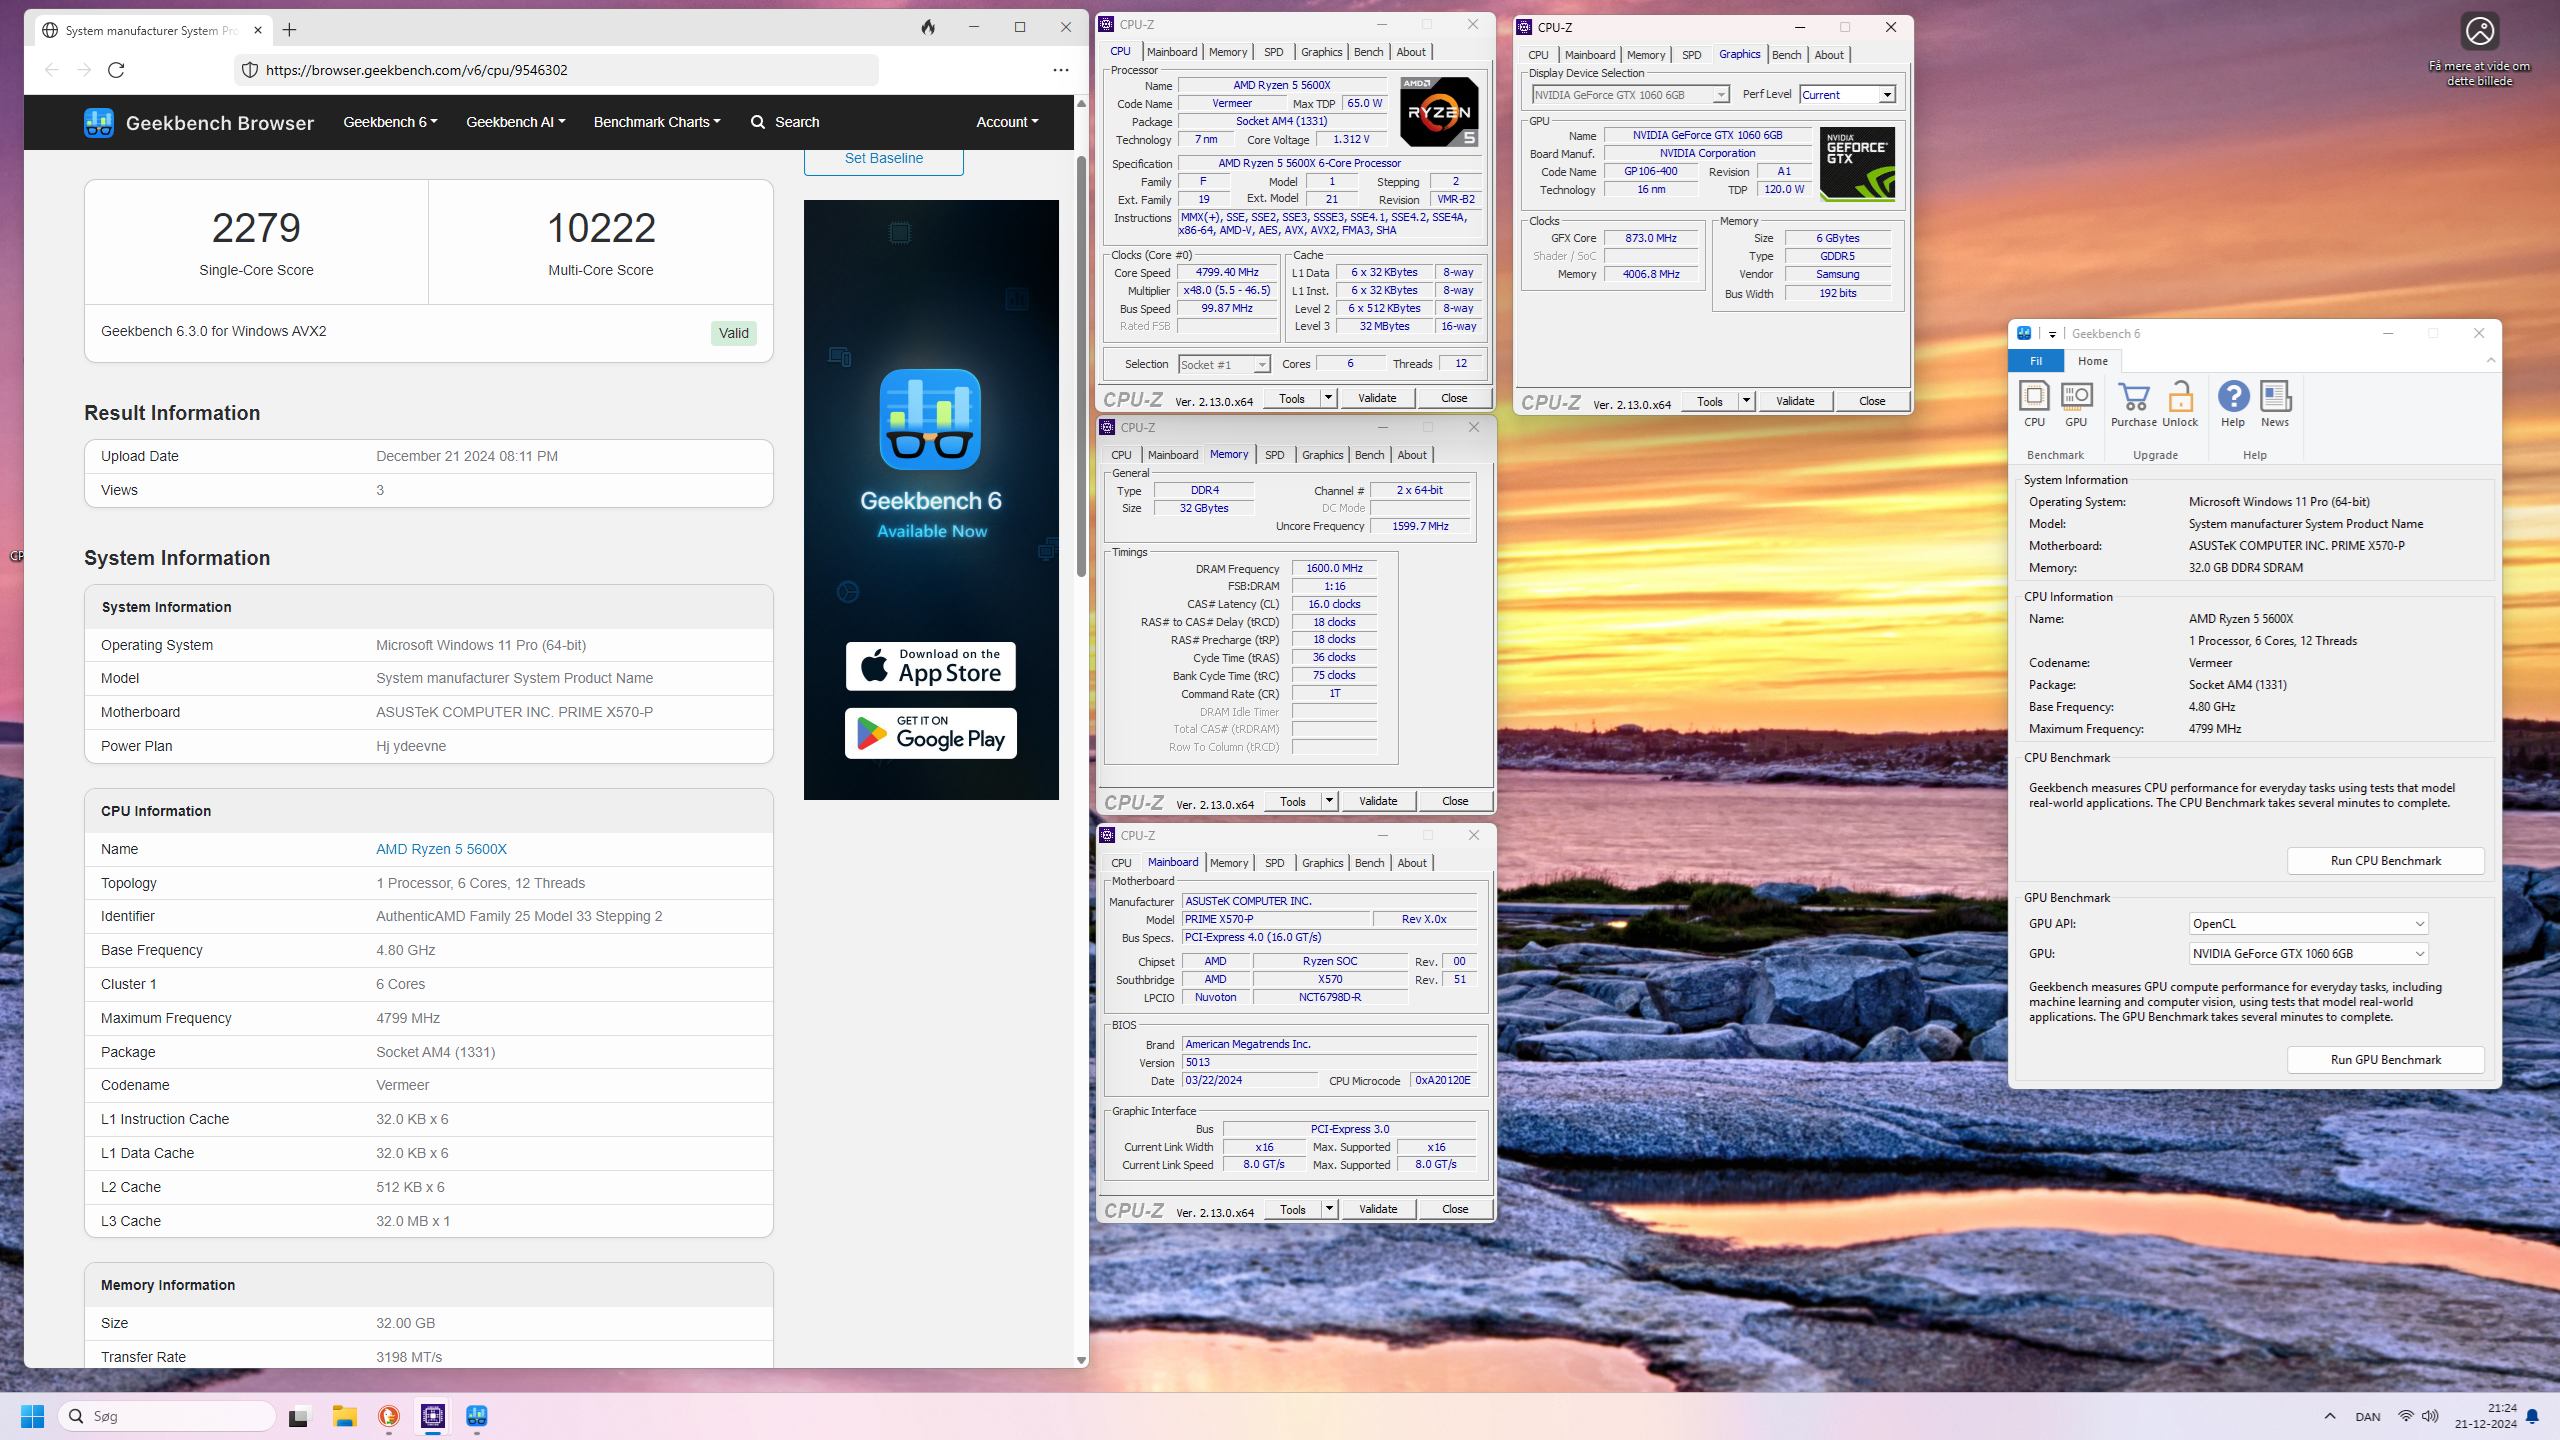Open Geekbench AI navbar dropdown
The image size is (2560, 1440).
click(515, 122)
